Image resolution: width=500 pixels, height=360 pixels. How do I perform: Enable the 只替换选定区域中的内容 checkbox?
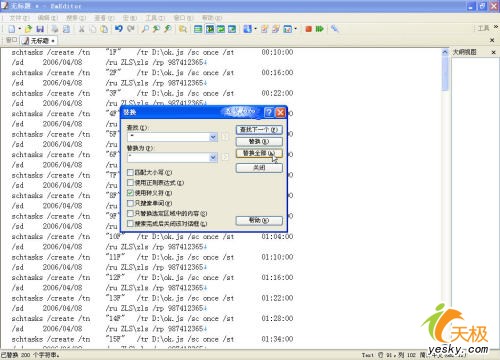[x=130, y=213]
